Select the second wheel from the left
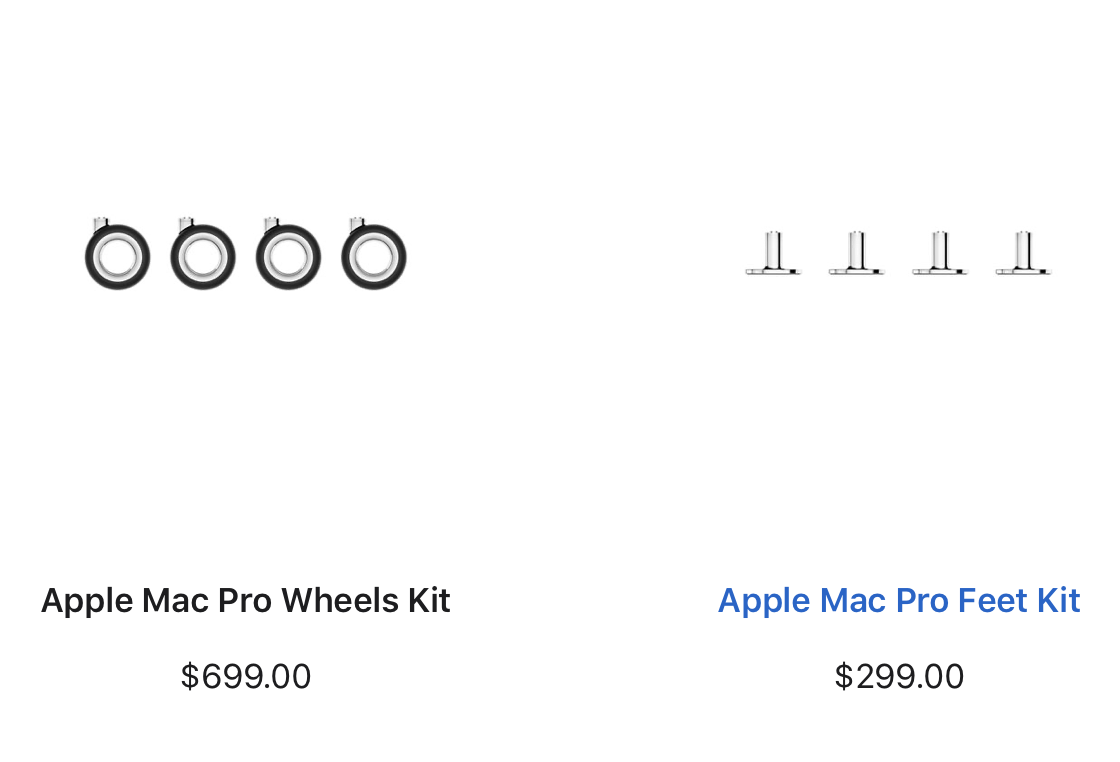Screen dimensions: 1120x762 pos(203,256)
